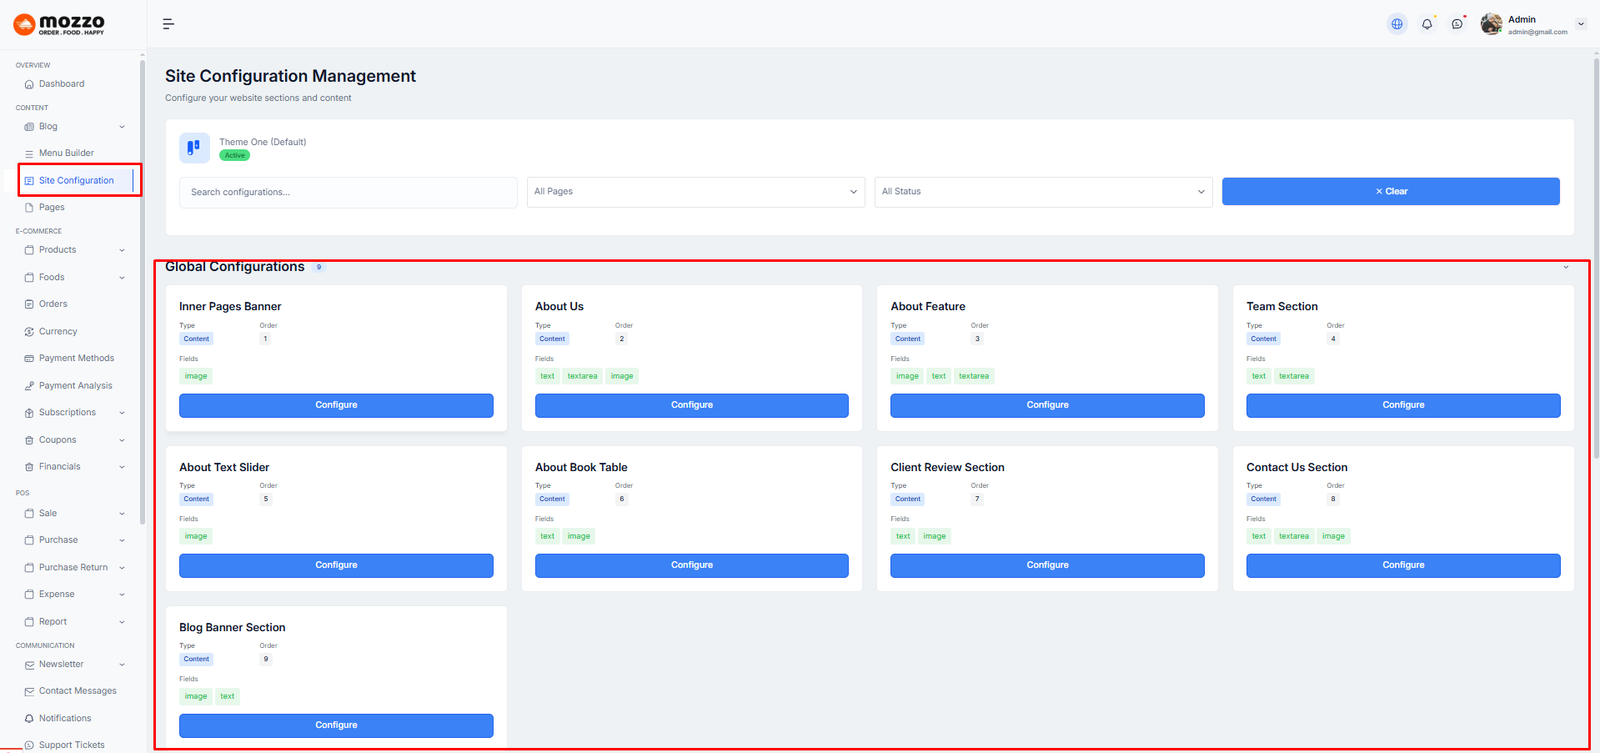
Task: Click the hamburger sidebar toggle icon
Action: tap(168, 24)
